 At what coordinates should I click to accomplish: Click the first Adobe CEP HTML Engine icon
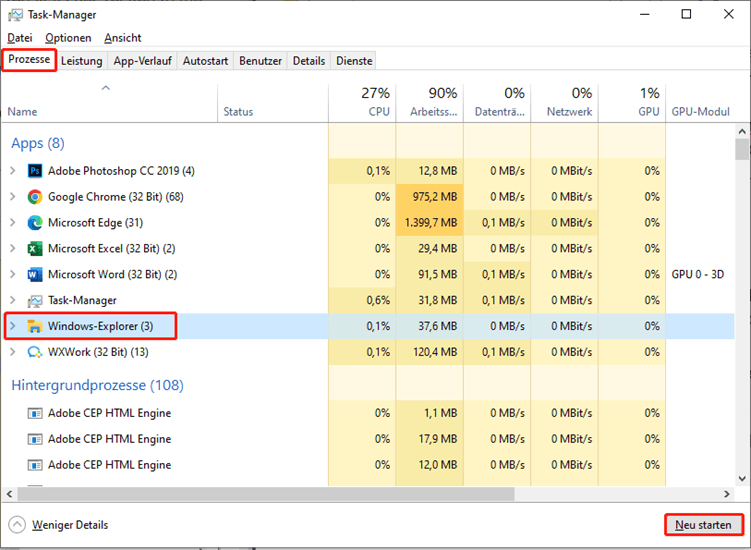[x=35, y=413]
